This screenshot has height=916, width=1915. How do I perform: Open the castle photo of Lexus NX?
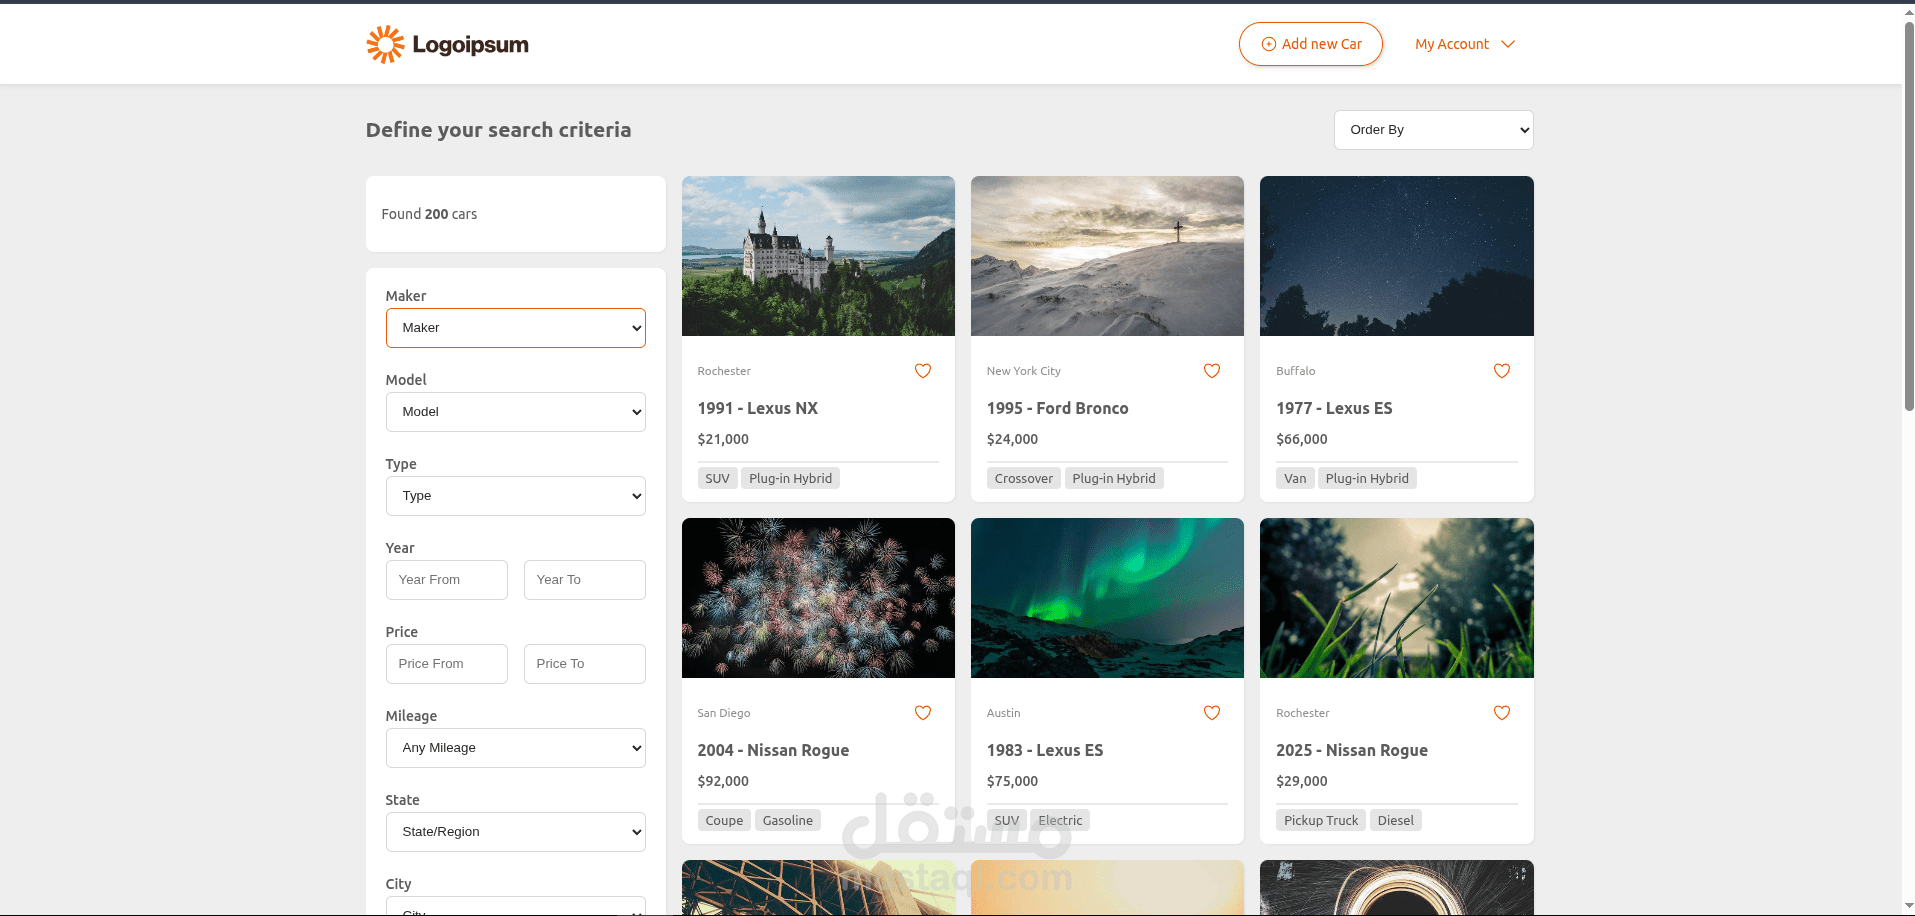point(818,256)
